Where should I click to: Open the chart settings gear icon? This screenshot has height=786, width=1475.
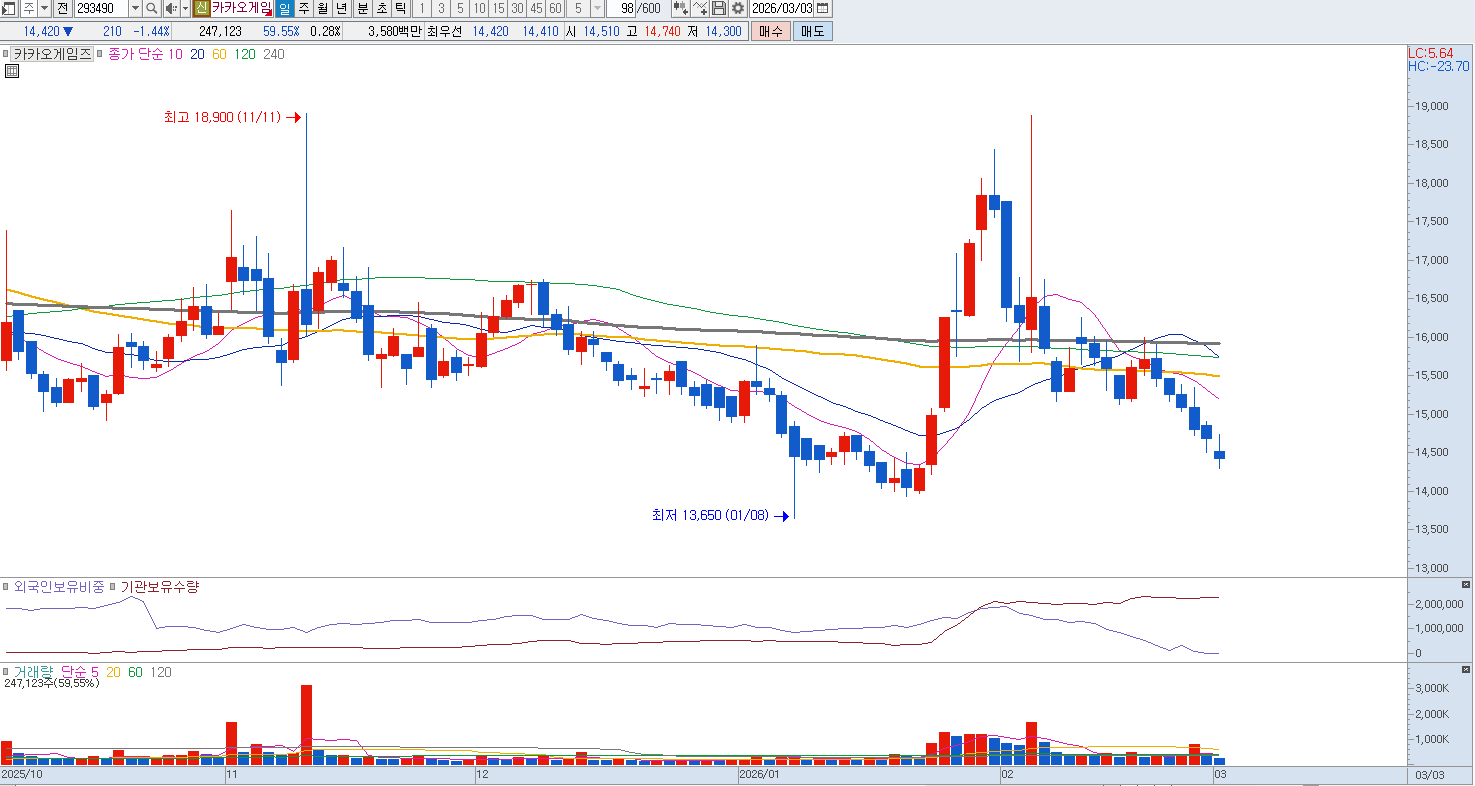pyautogui.click(x=738, y=8)
